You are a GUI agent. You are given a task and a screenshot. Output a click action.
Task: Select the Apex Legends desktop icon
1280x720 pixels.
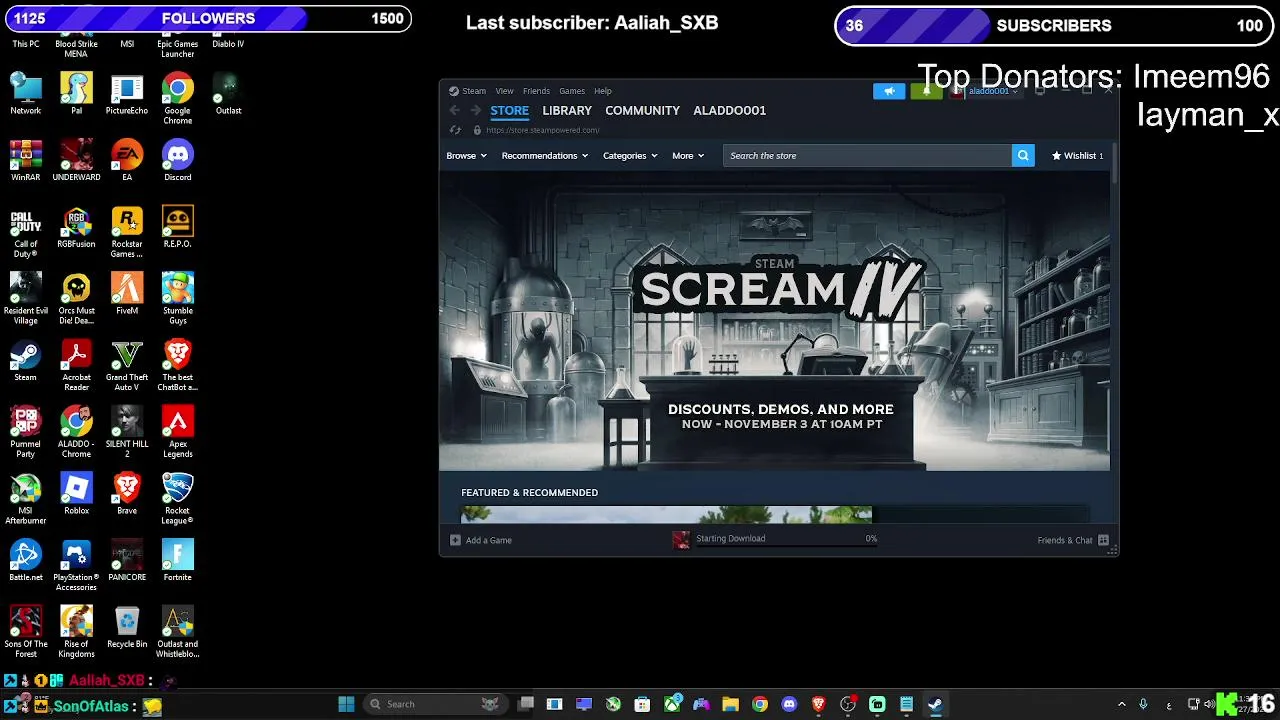(178, 433)
